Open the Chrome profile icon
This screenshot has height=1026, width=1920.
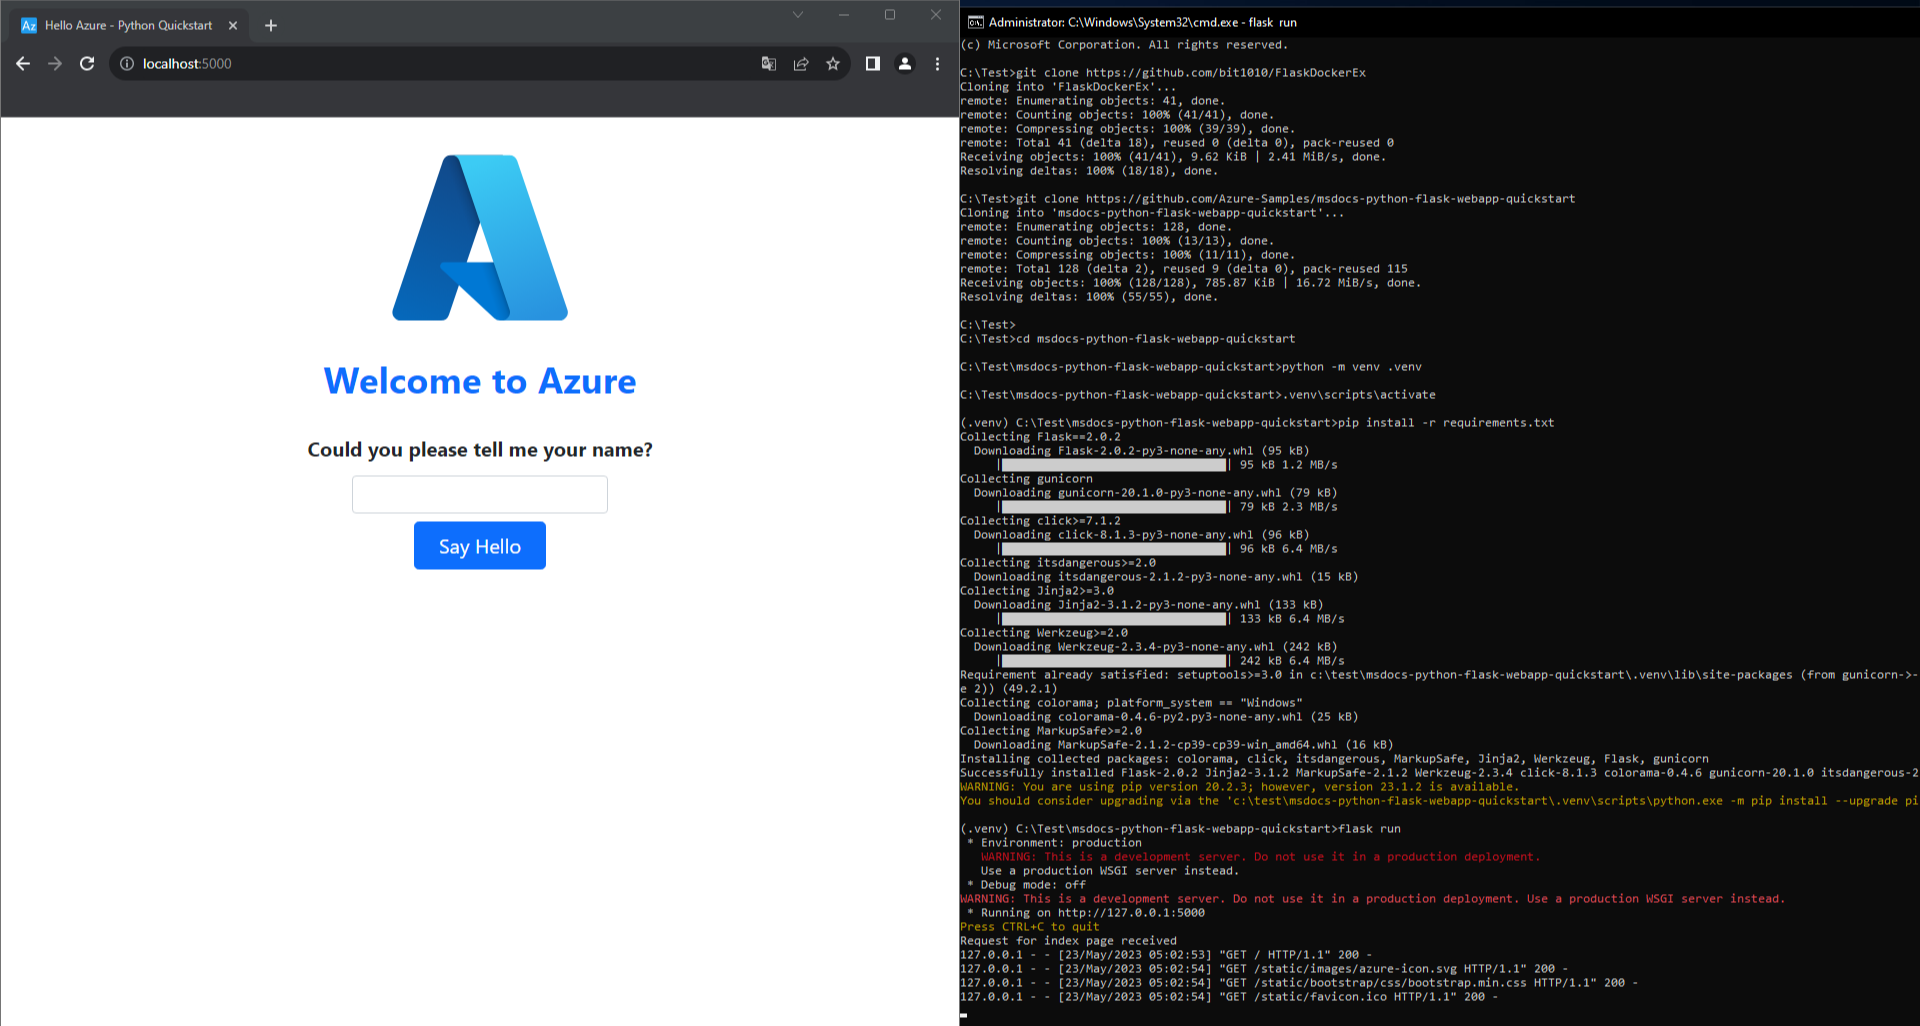tap(905, 64)
